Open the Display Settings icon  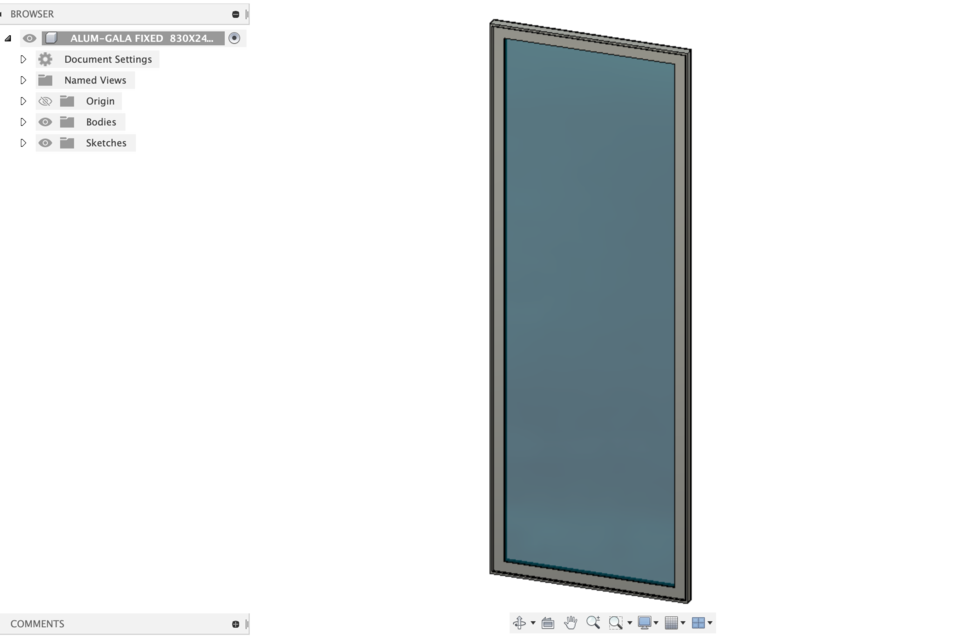(646, 622)
